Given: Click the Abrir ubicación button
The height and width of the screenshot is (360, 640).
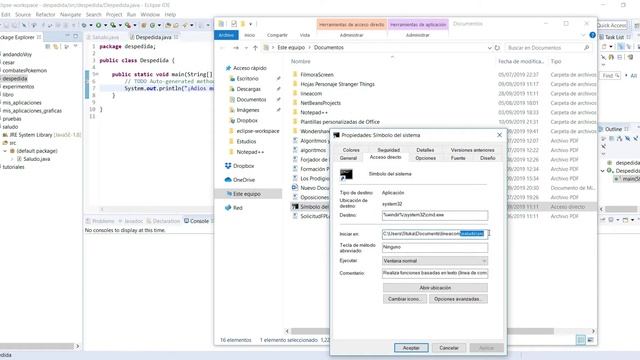Looking at the screenshot, I should pos(435,288).
